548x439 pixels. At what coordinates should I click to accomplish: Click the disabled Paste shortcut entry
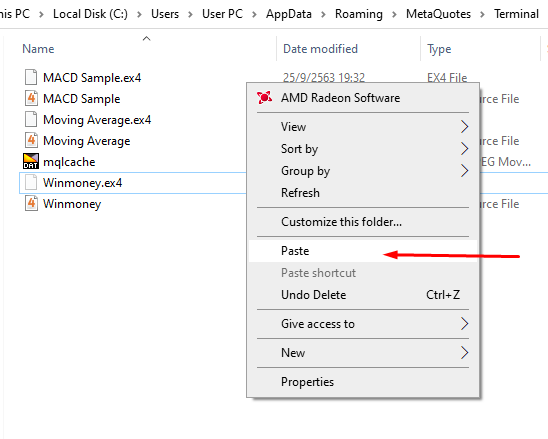coord(363,273)
